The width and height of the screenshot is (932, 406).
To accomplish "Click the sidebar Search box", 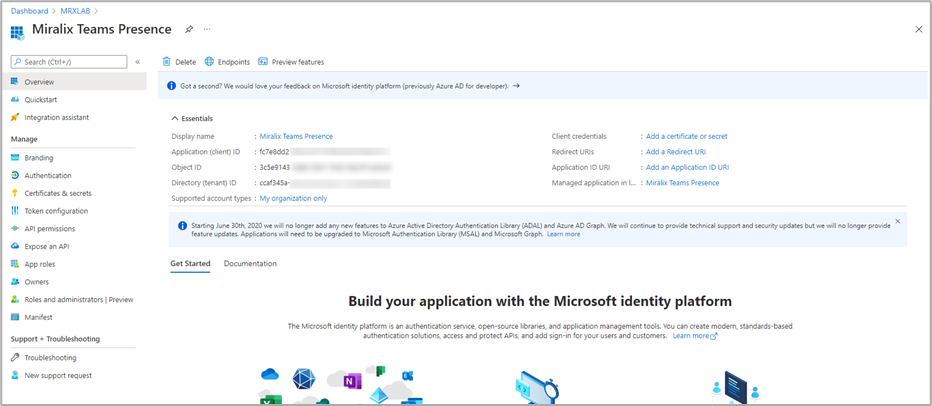I will pos(69,62).
